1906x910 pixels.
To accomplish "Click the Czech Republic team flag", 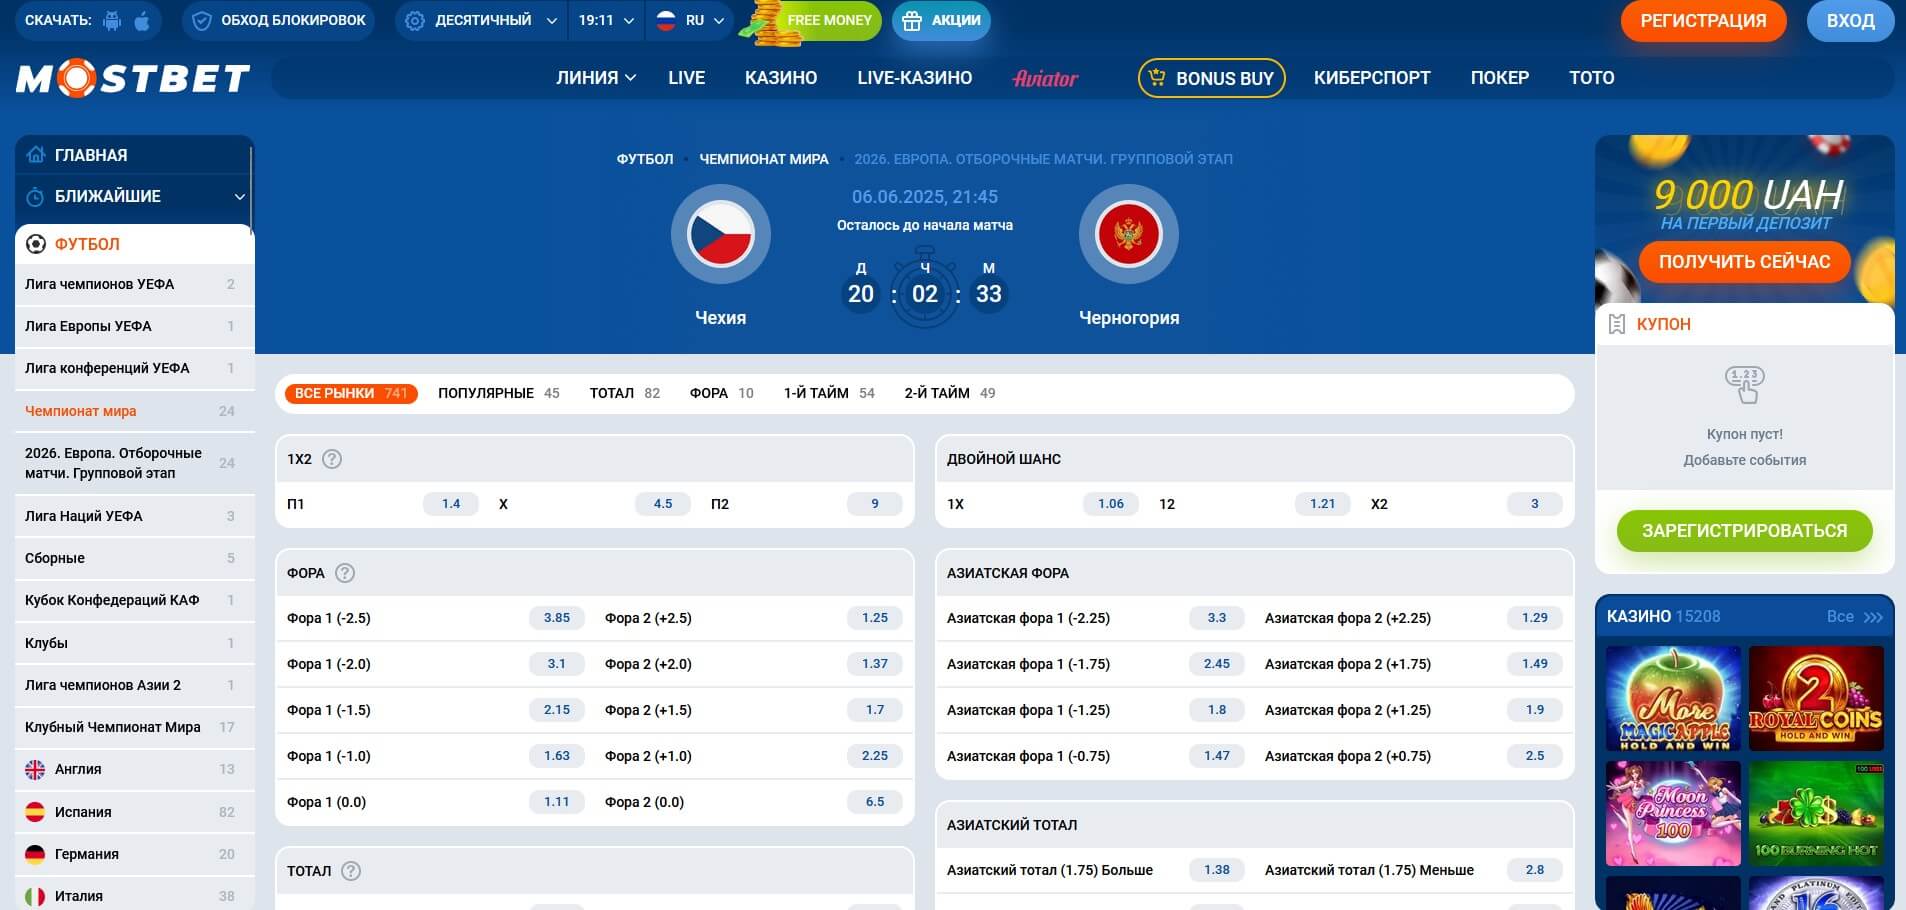I will coord(721,234).
